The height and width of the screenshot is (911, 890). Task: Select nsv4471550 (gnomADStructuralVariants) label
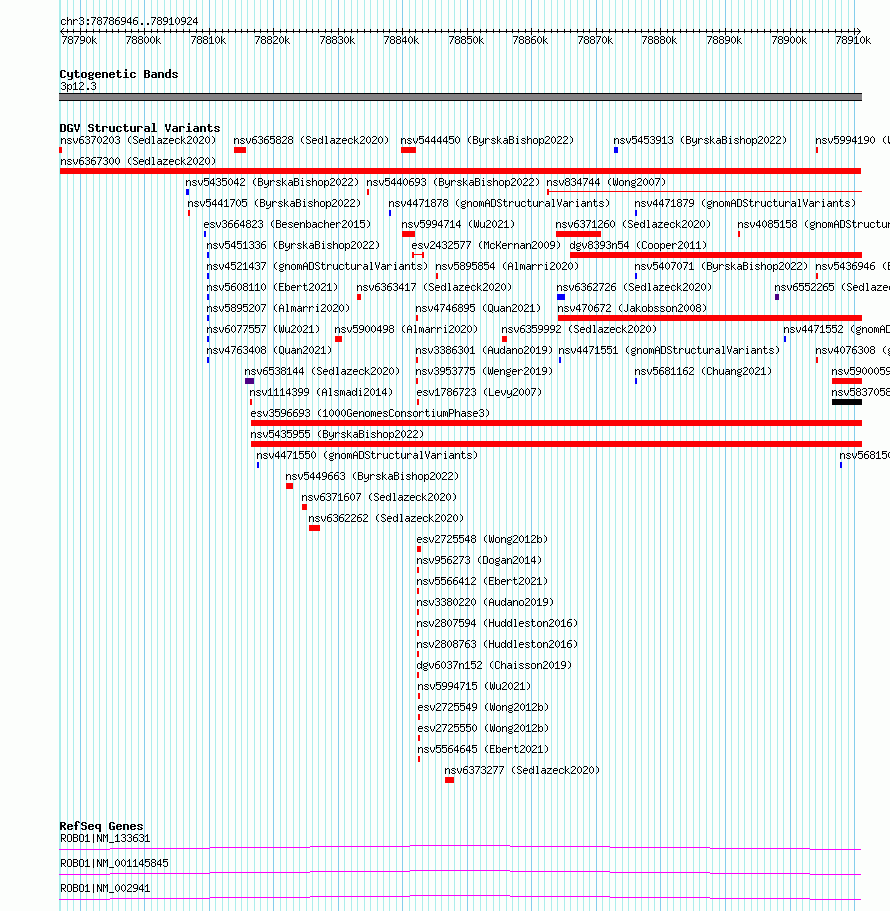point(367,455)
